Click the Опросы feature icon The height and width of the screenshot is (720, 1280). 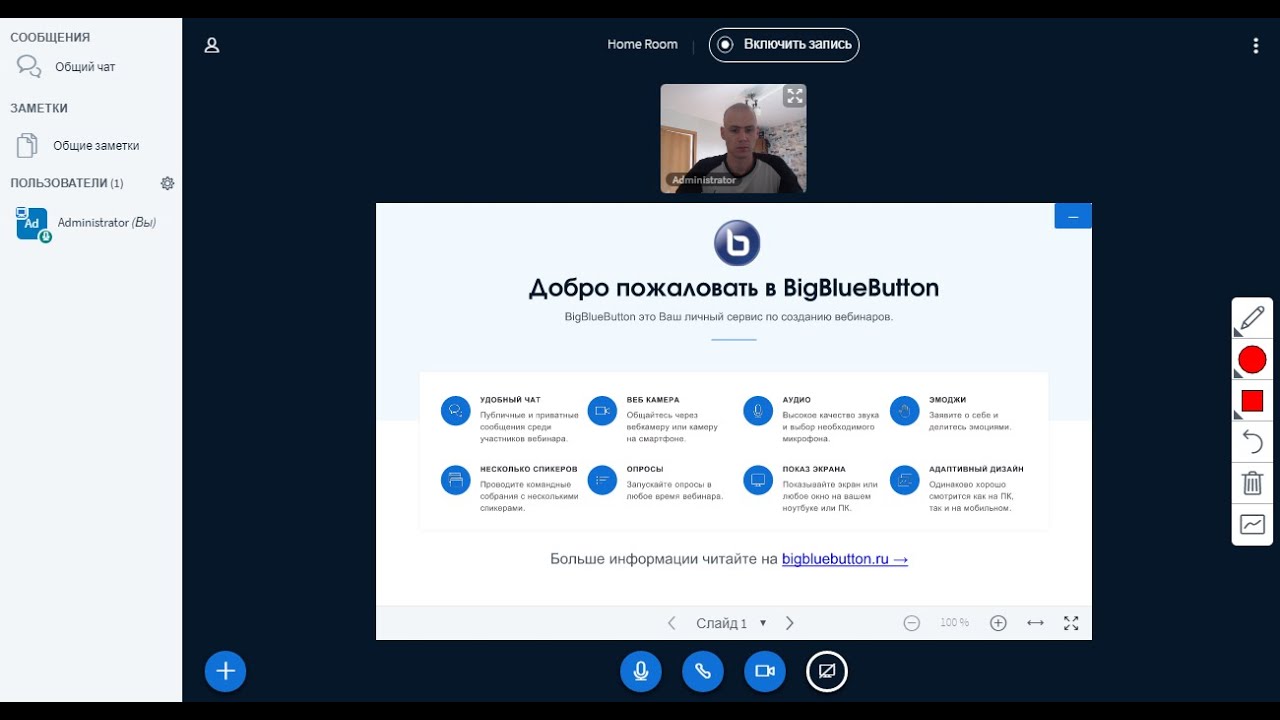pos(602,480)
